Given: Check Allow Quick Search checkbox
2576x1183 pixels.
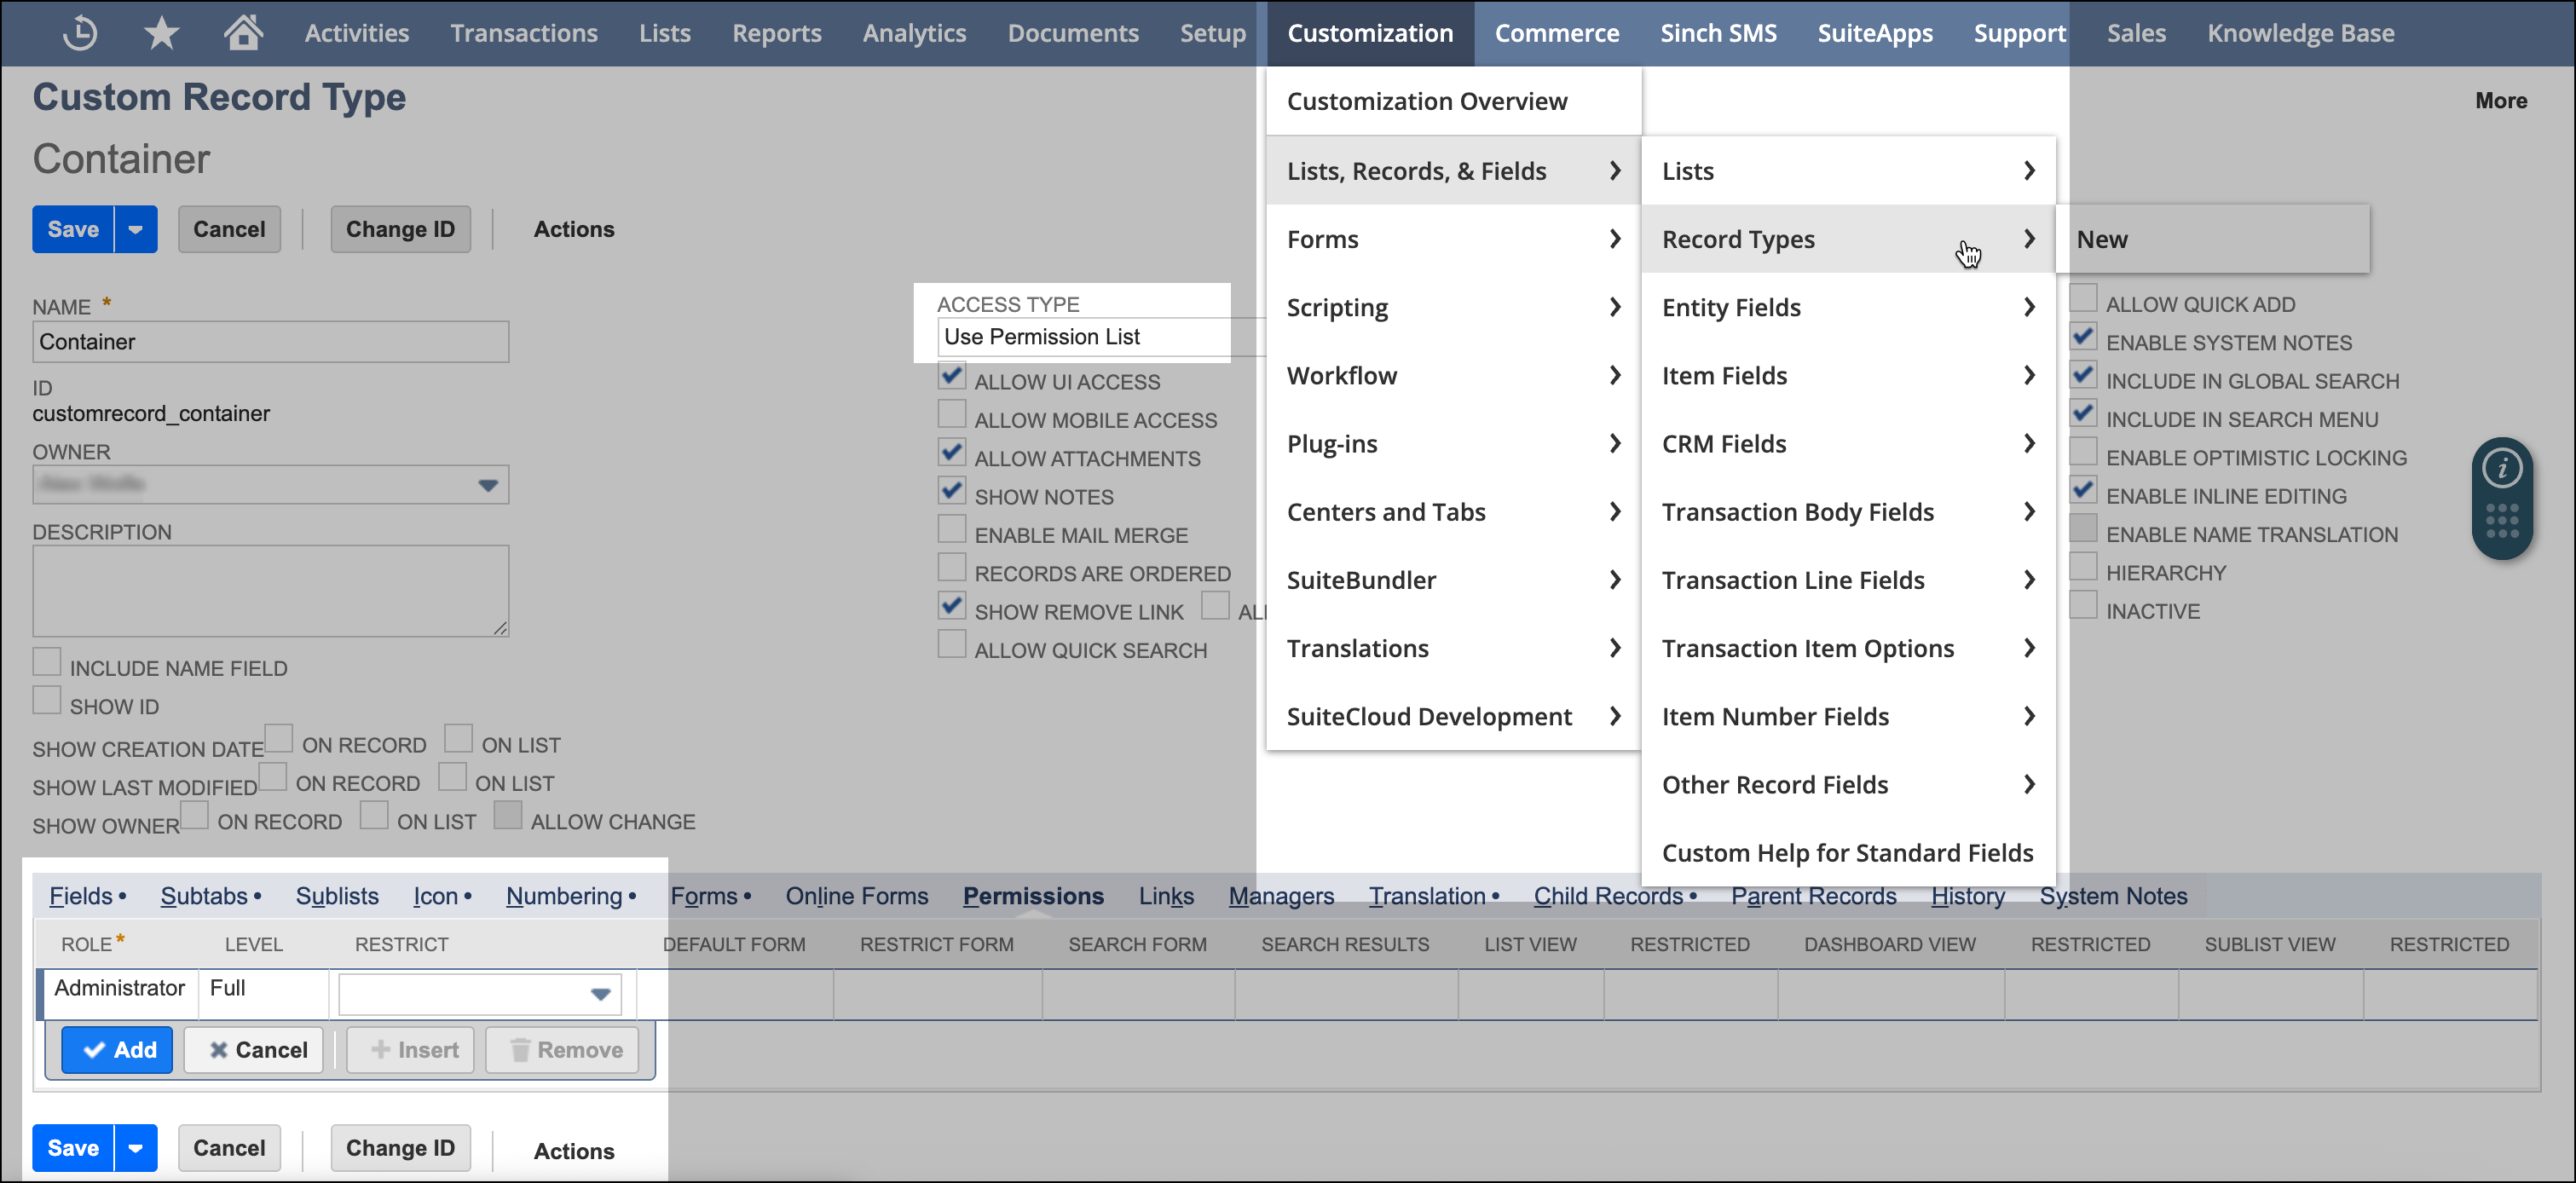Looking at the screenshot, I should [952, 645].
